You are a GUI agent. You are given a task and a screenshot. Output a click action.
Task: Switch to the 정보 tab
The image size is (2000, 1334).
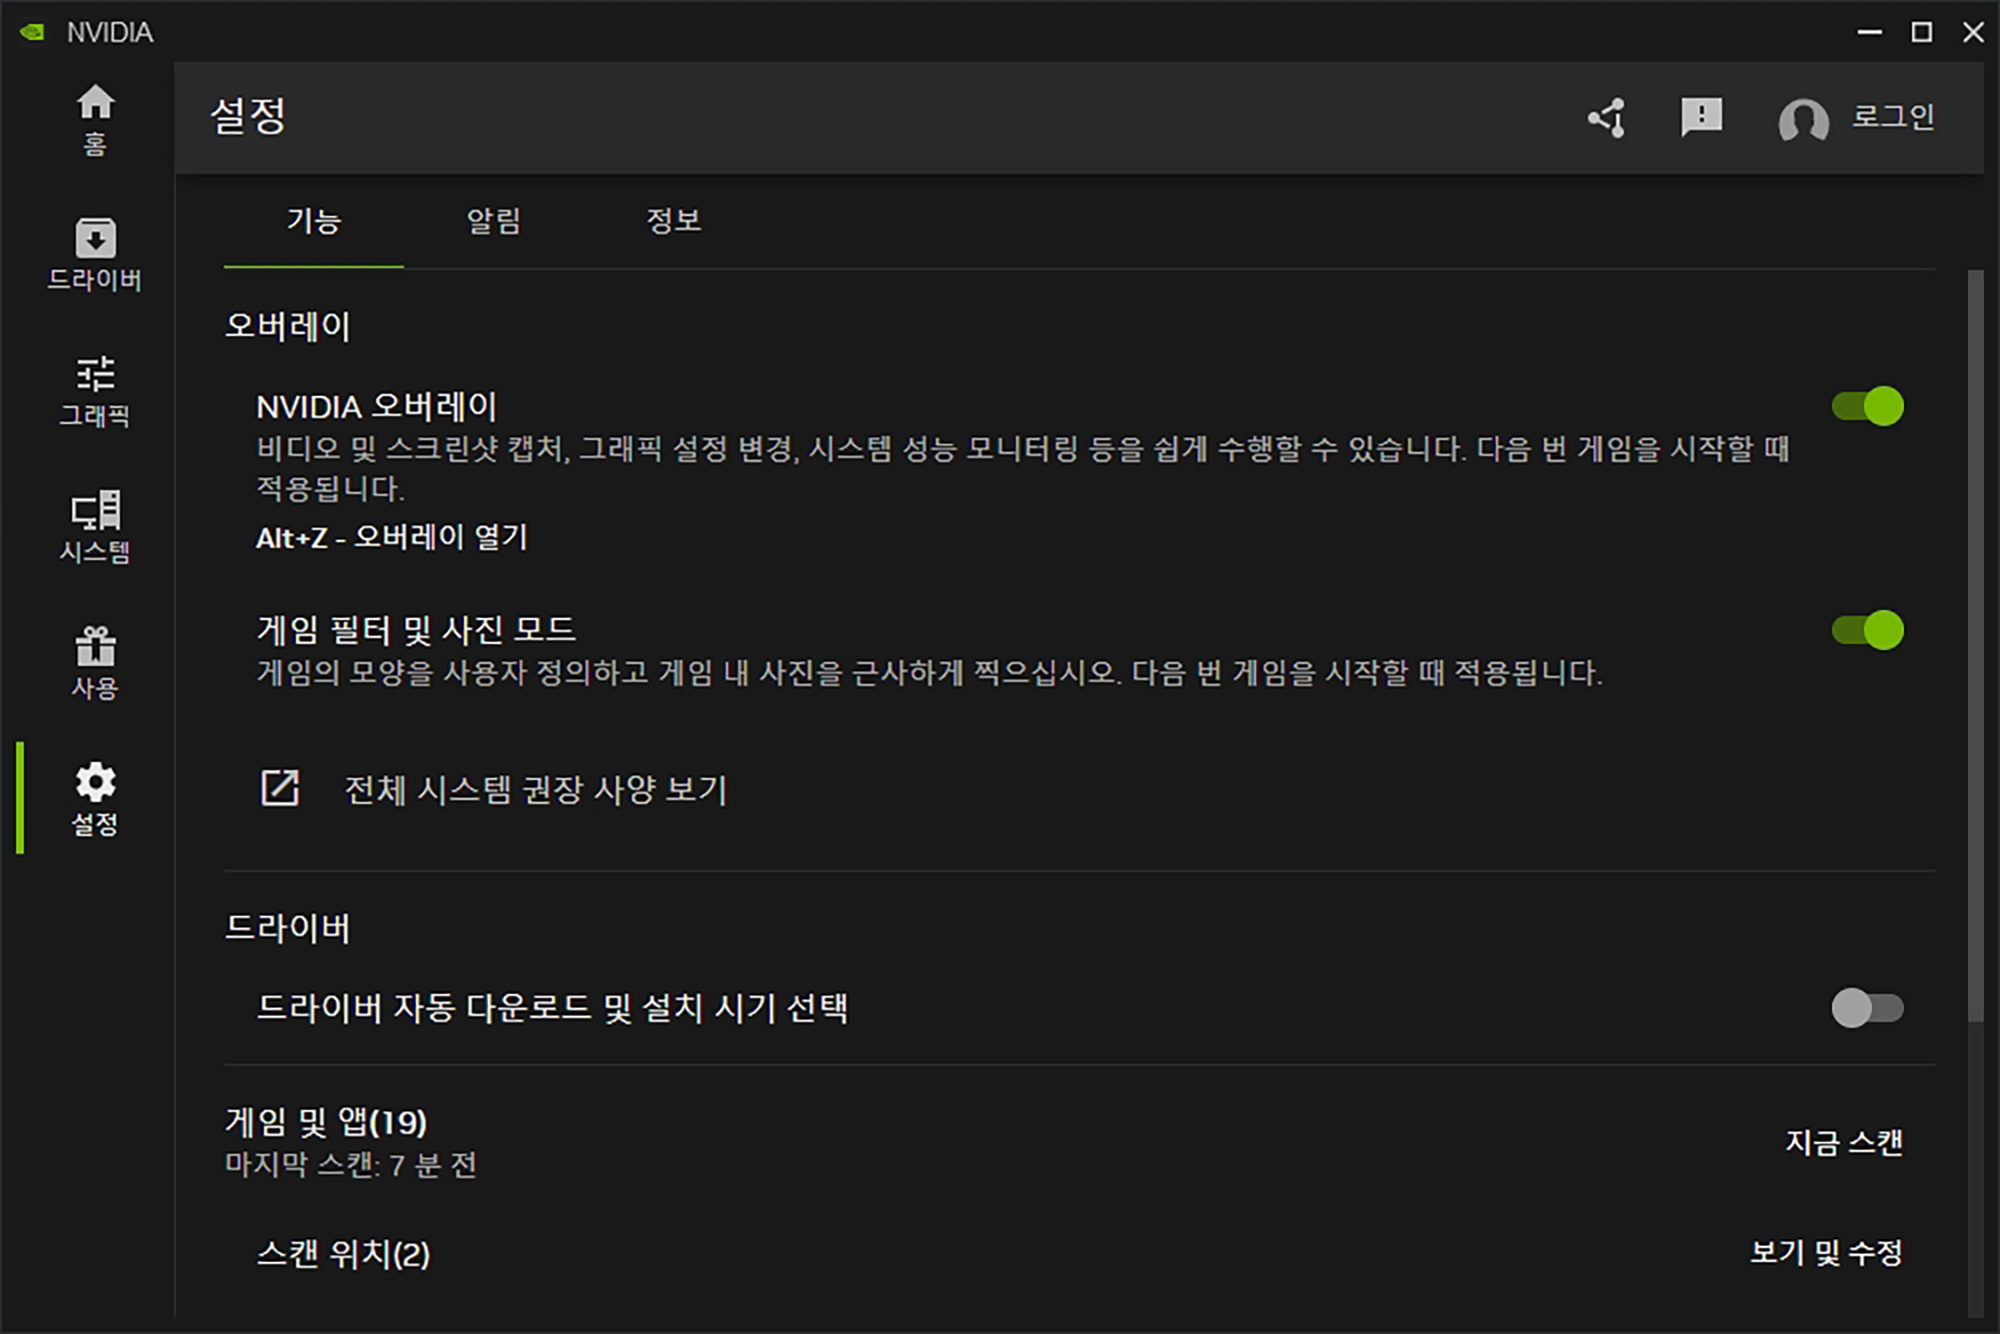tap(673, 221)
